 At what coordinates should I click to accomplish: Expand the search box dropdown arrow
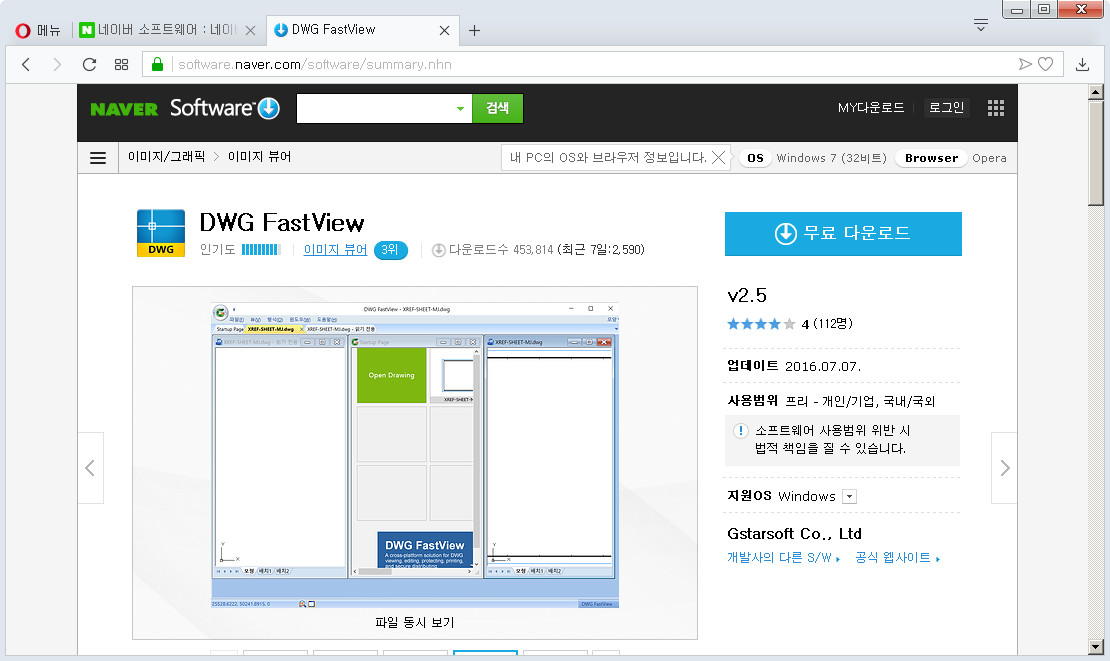coord(460,108)
